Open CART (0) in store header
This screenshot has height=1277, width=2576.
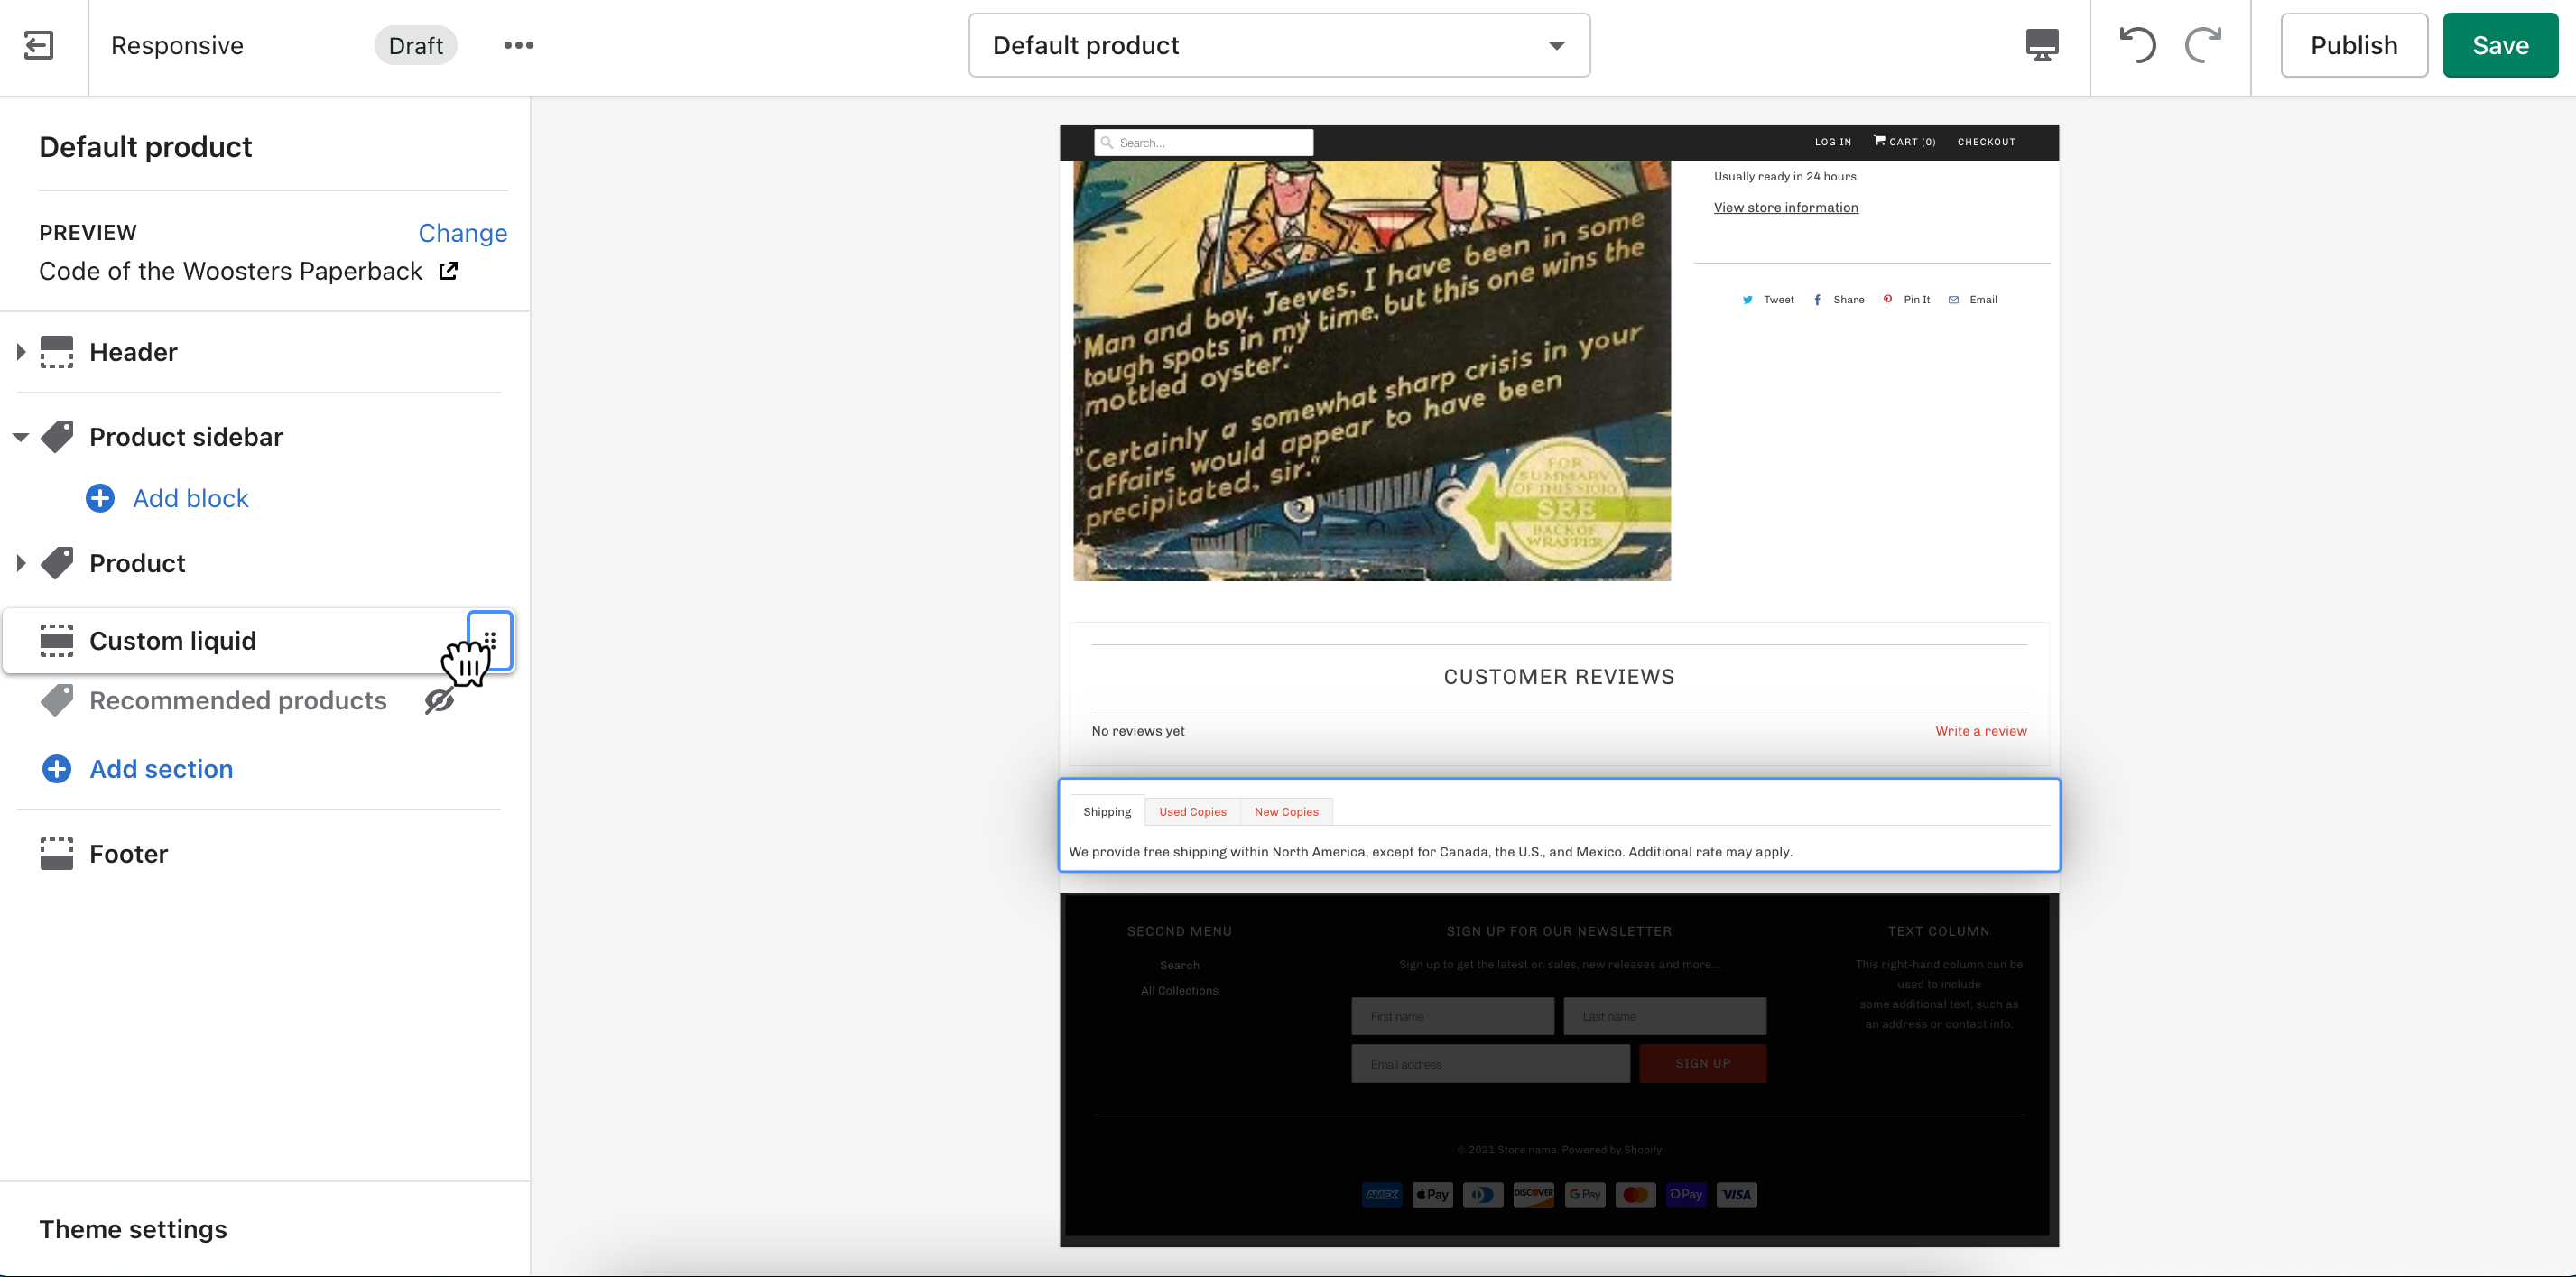tap(1904, 142)
